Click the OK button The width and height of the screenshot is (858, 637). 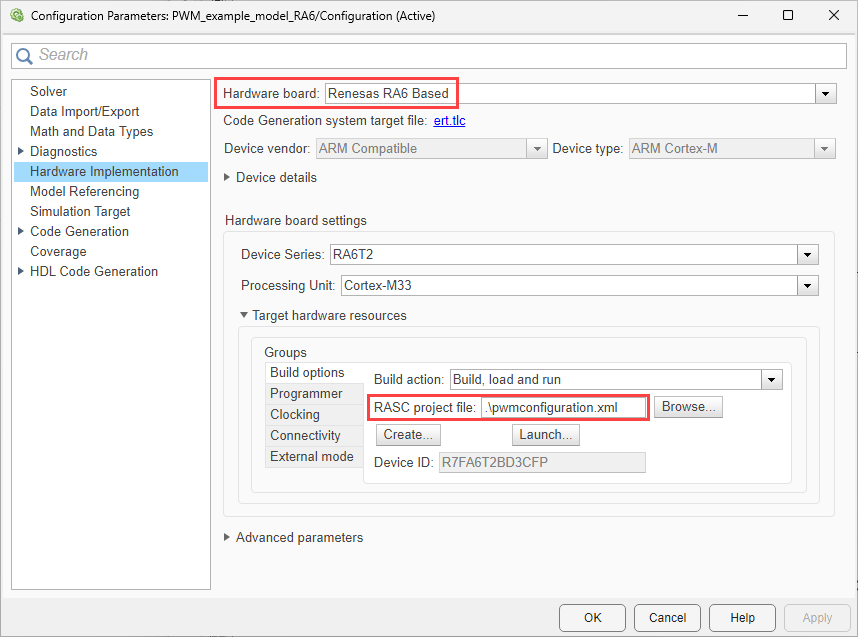pos(592,618)
